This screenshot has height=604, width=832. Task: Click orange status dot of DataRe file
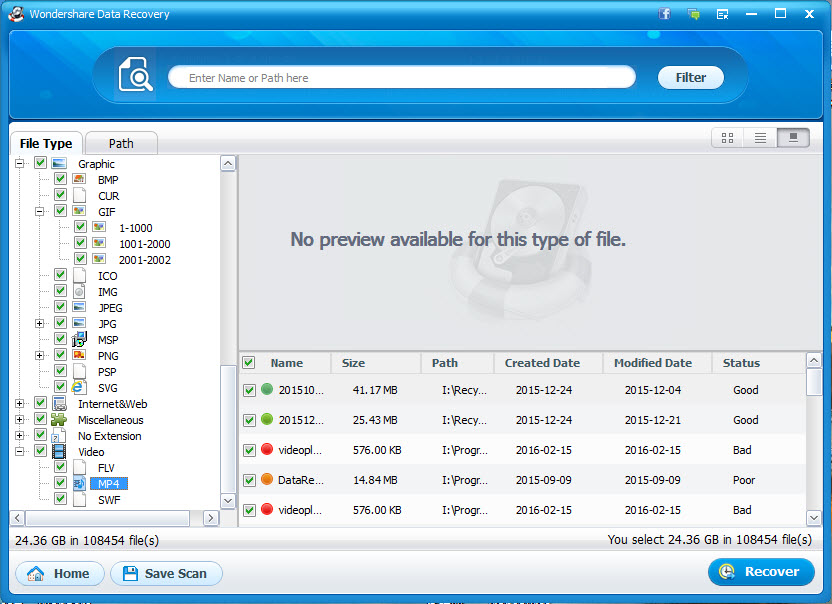point(267,479)
